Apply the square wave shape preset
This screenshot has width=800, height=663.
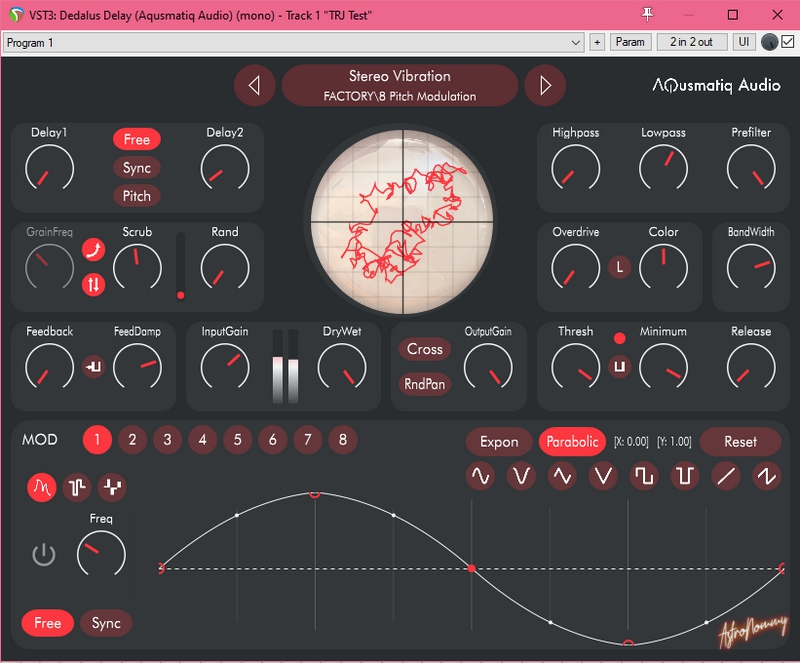643,477
